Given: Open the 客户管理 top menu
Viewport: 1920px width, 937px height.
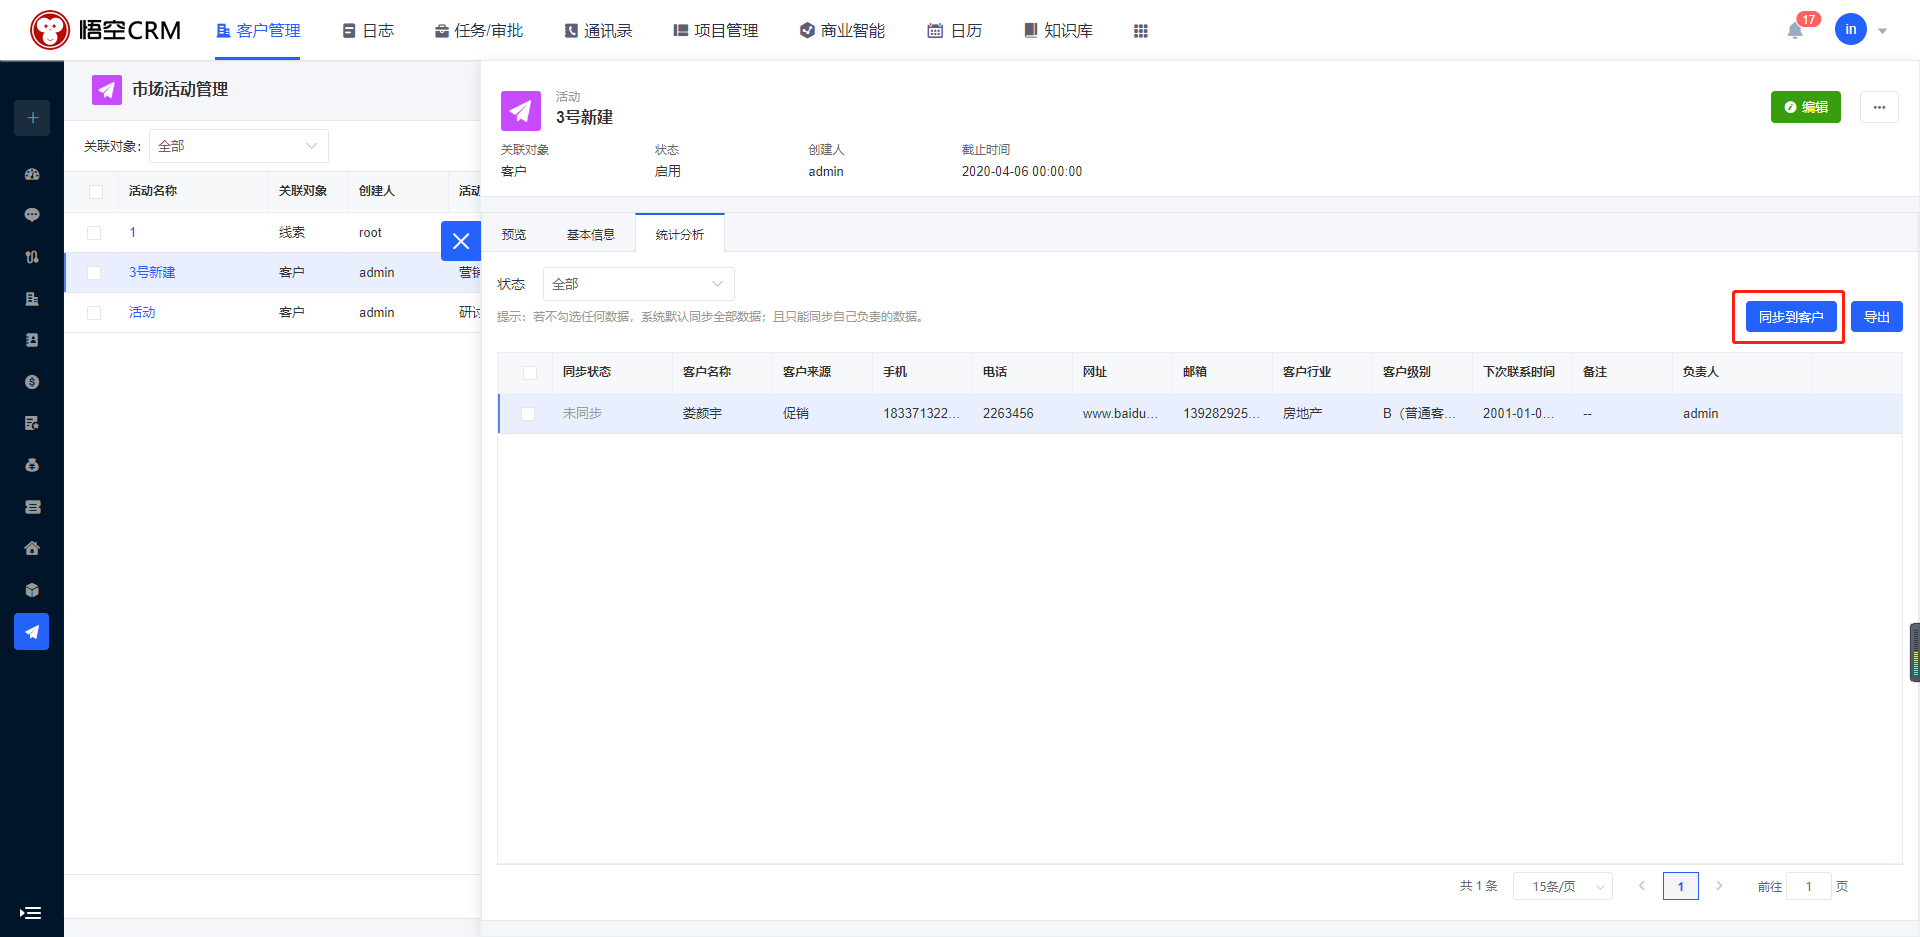Looking at the screenshot, I should click(x=258, y=31).
